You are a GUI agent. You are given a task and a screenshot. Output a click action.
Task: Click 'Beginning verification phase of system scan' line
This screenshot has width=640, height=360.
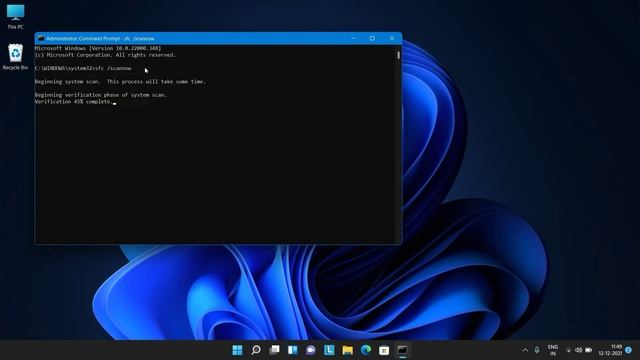coord(100,95)
